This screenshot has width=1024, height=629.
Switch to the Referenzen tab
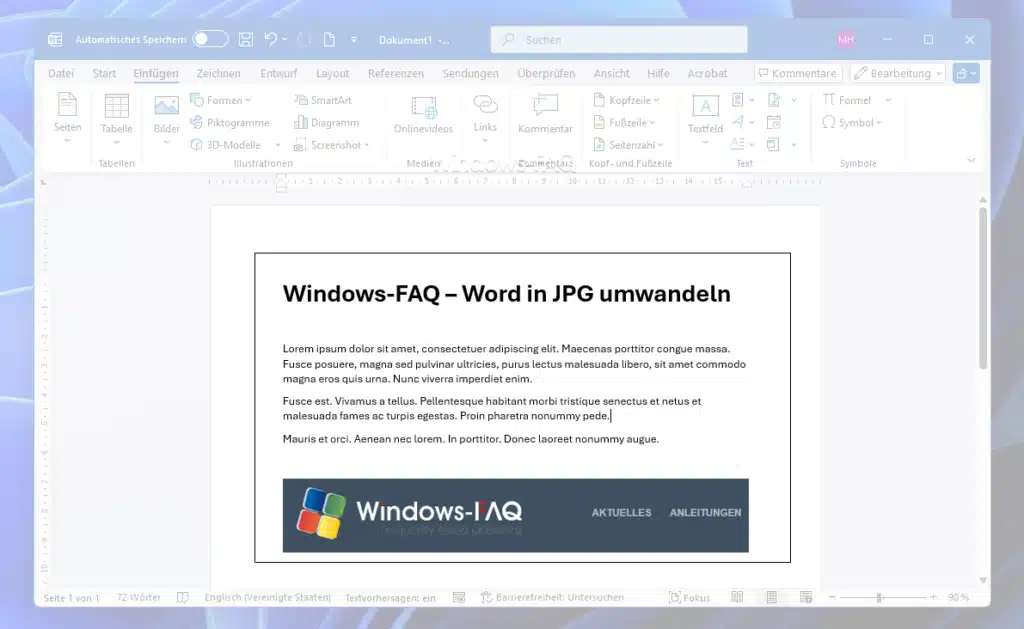[395, 73]
